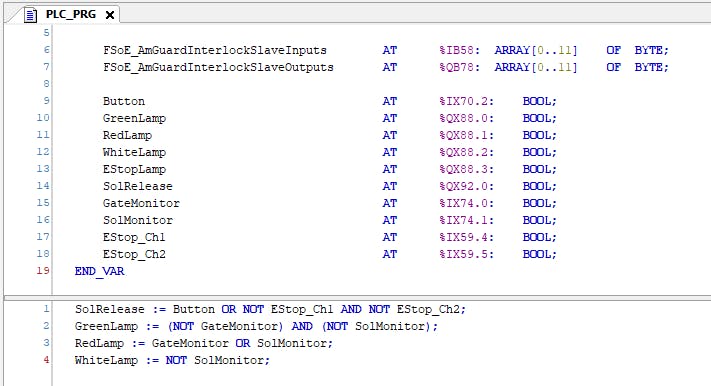The height and width of the screenshot is (386, 711).
Task: Click the PLC_PRG document icon
Action: [x=30, y=15]
